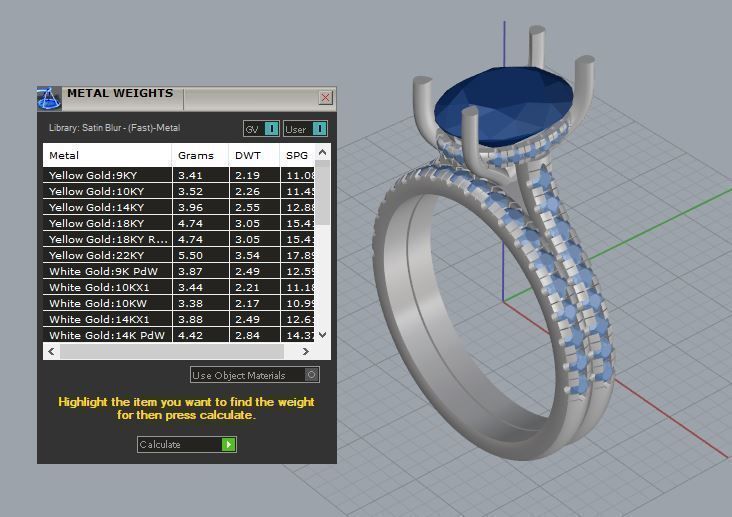732x517 pixels.
Task: Click the Metal Weights scale icon
Action: (49, 99)
